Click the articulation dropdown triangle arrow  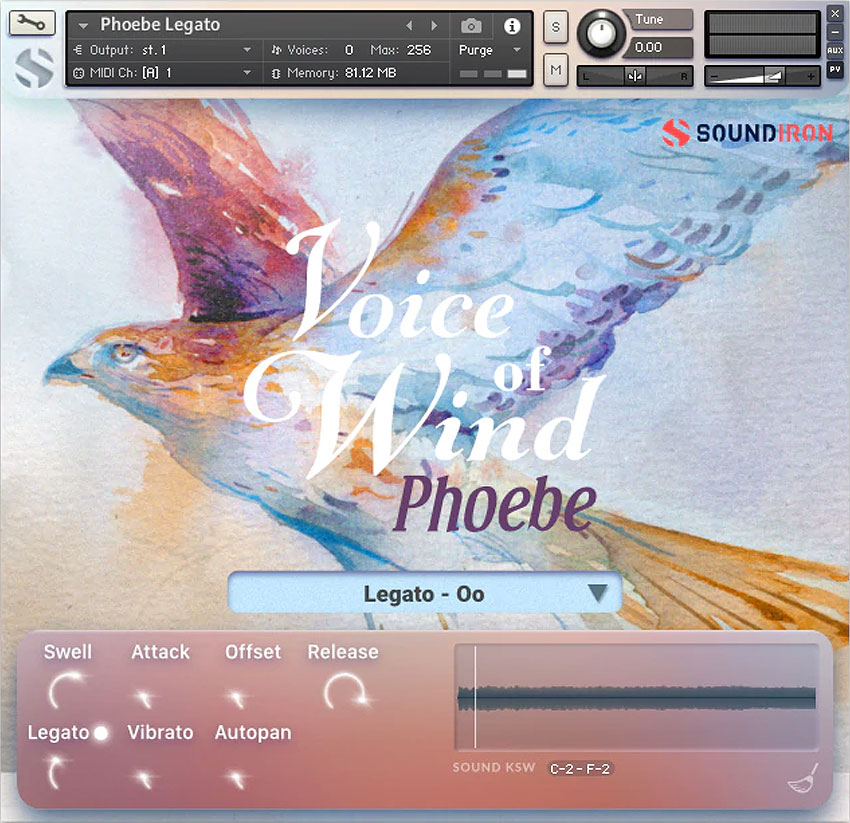click(x=597, y=593)
